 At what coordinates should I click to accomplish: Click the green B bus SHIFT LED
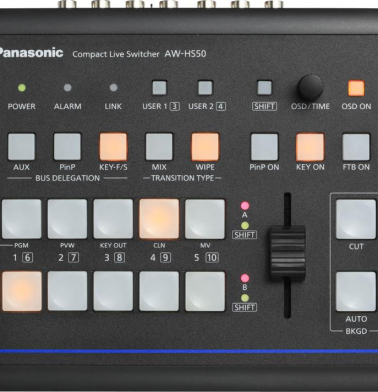(x=245, y=298)
